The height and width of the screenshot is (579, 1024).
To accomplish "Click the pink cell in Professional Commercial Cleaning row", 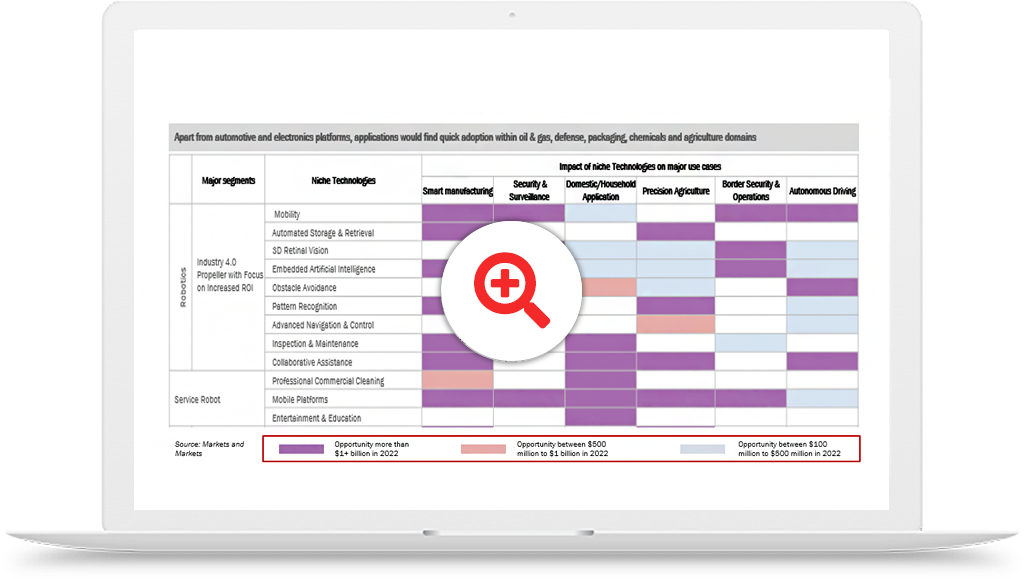I will [x=458, y=381].
